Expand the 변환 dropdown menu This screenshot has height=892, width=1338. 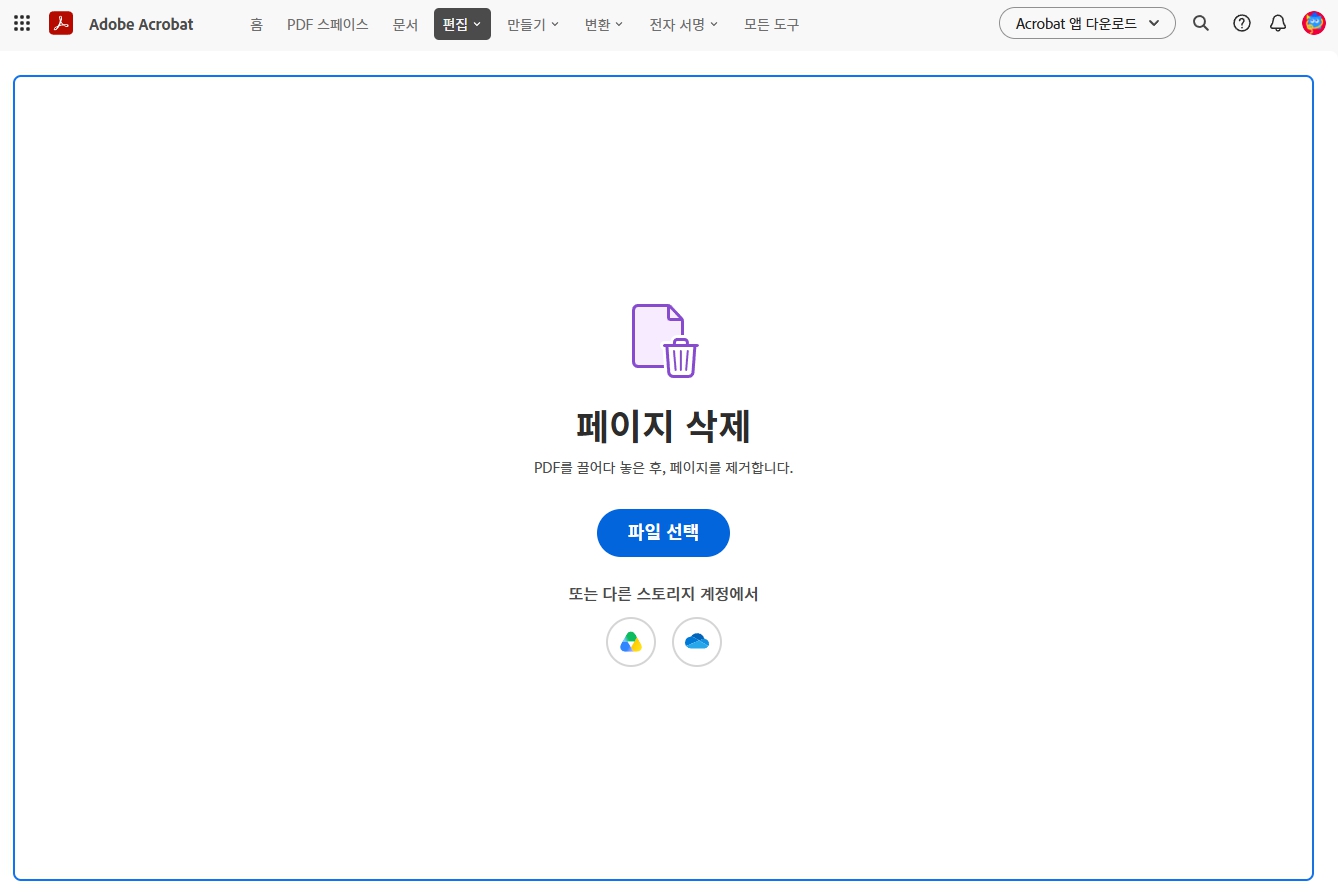tap(604, 24)
